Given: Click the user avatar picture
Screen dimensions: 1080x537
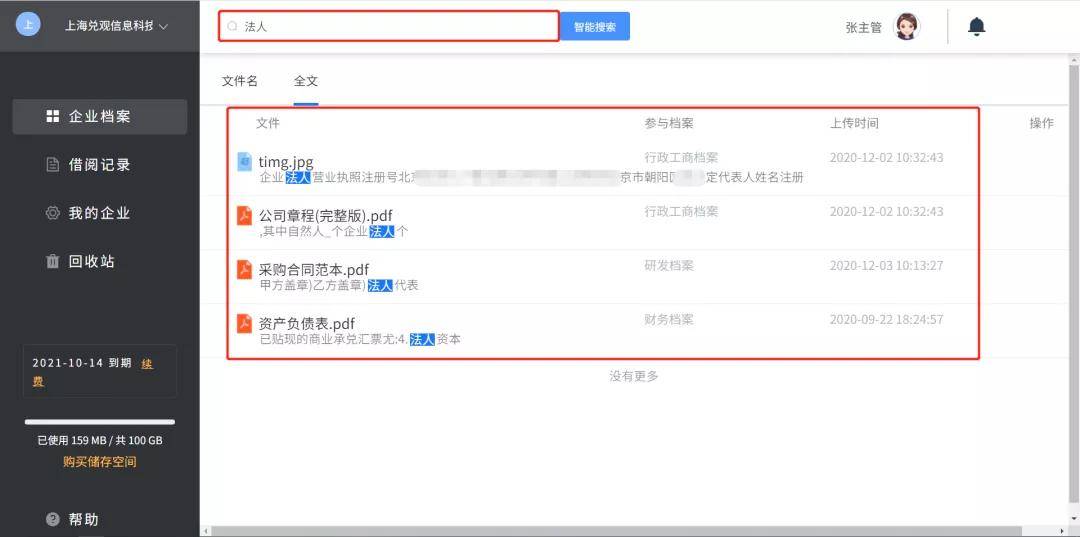Looking at the screenshot, I should tap(906, 27).
